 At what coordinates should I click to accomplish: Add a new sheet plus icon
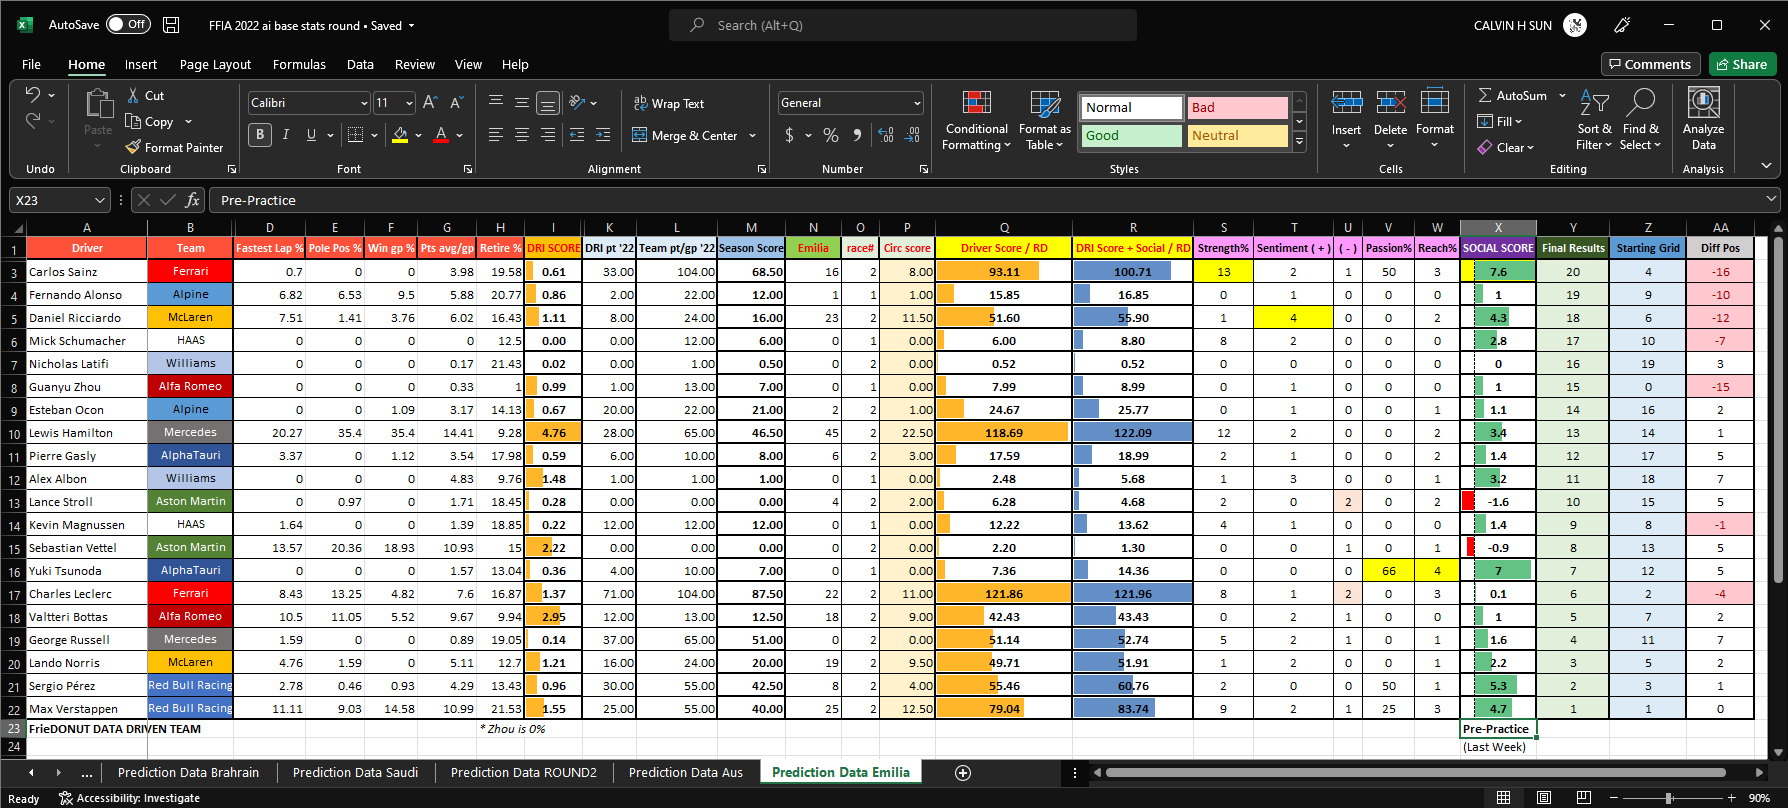[963, 772]
